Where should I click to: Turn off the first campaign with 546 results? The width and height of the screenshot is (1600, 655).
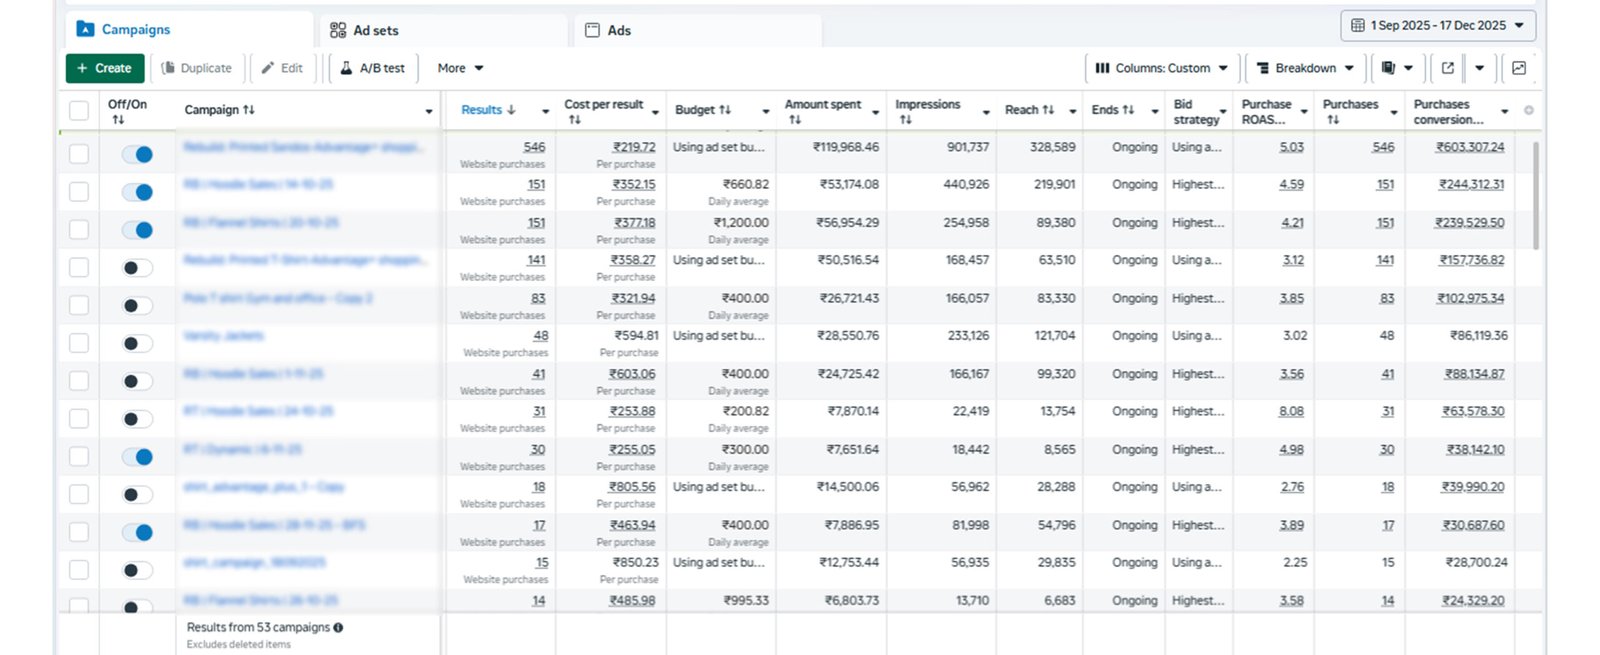(137, 154)
